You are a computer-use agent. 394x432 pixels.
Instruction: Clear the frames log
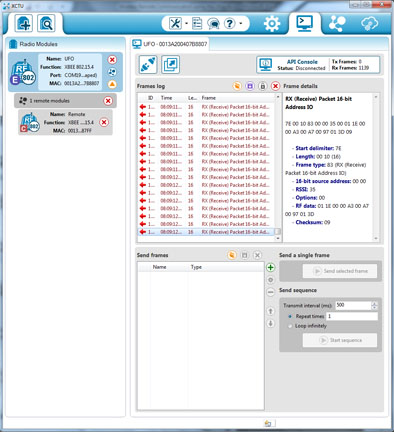point(275,86)
